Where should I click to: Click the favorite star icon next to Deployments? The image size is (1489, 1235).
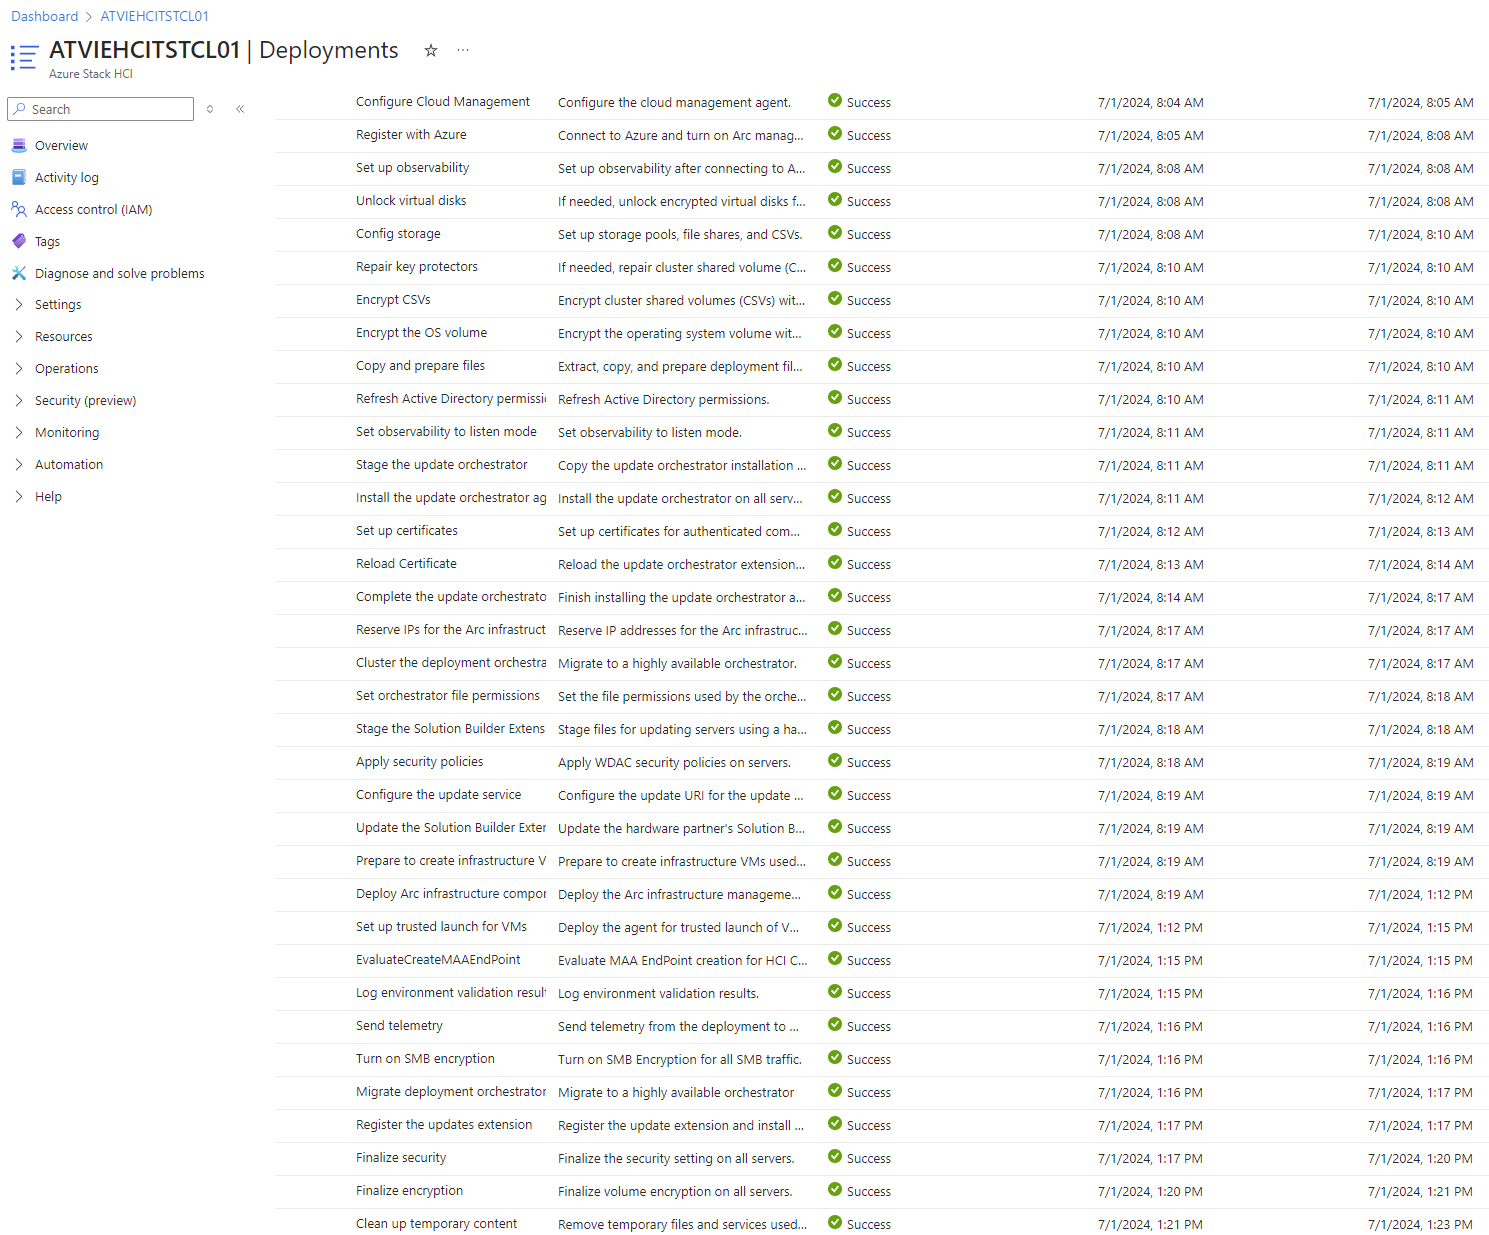click(x=431, y=50)
